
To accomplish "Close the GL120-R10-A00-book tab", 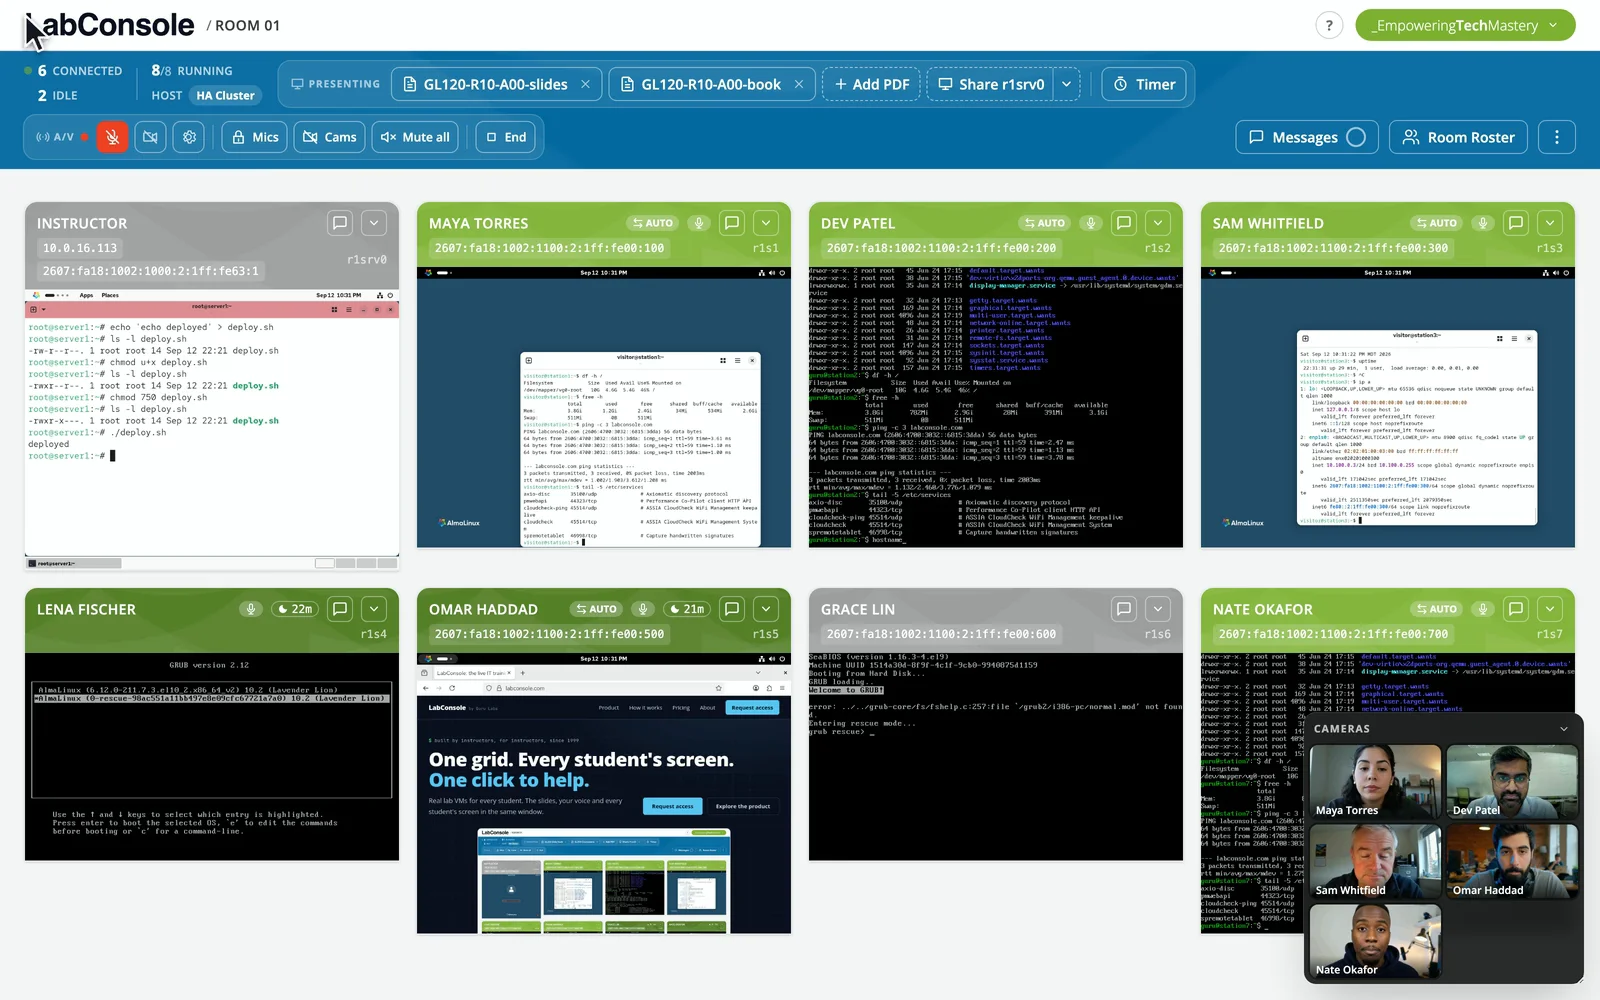I will click(x=799, y=84).
